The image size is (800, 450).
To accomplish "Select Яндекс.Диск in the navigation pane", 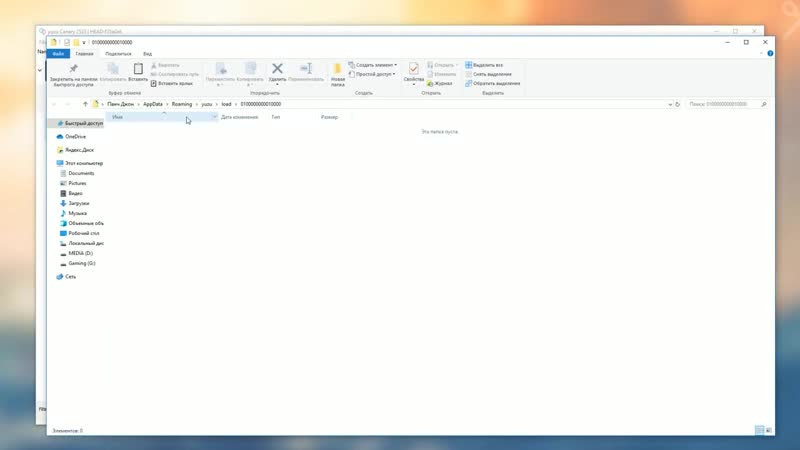I will click(x=76, y=150).
